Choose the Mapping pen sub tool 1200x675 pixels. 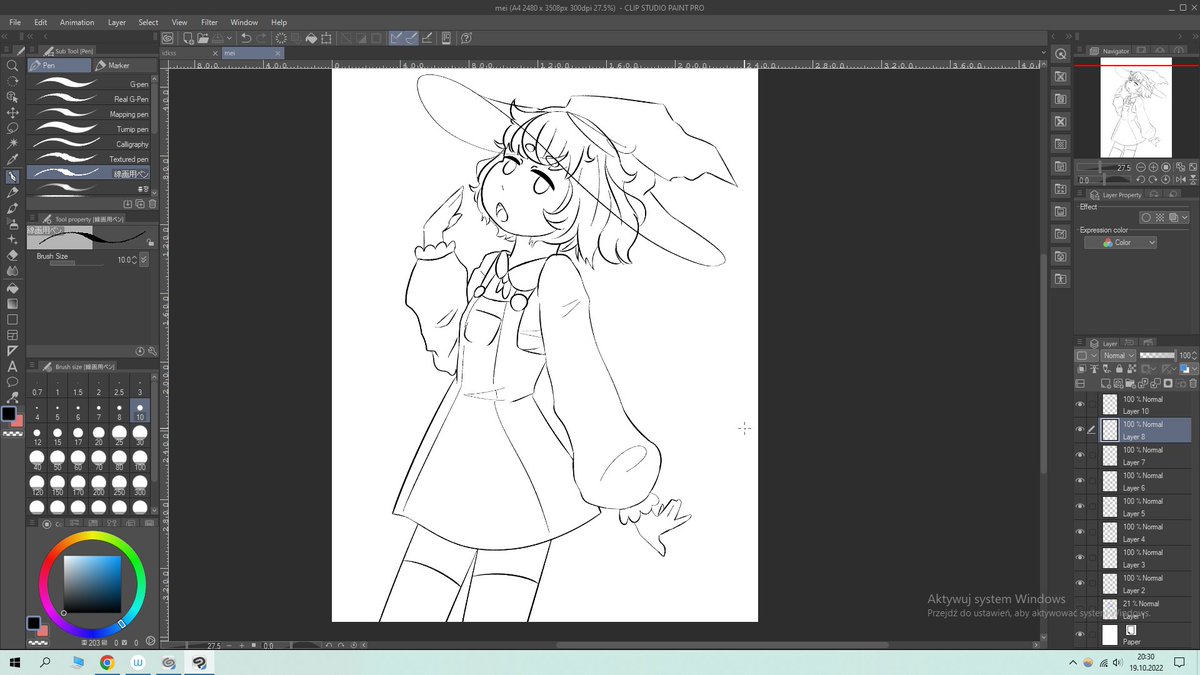(x=88, y=114)
